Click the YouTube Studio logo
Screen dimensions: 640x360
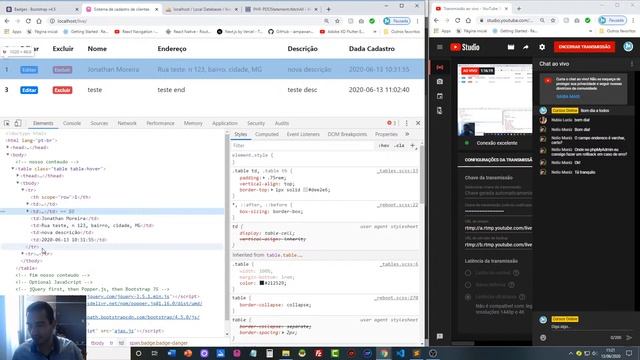click(465, 47)
